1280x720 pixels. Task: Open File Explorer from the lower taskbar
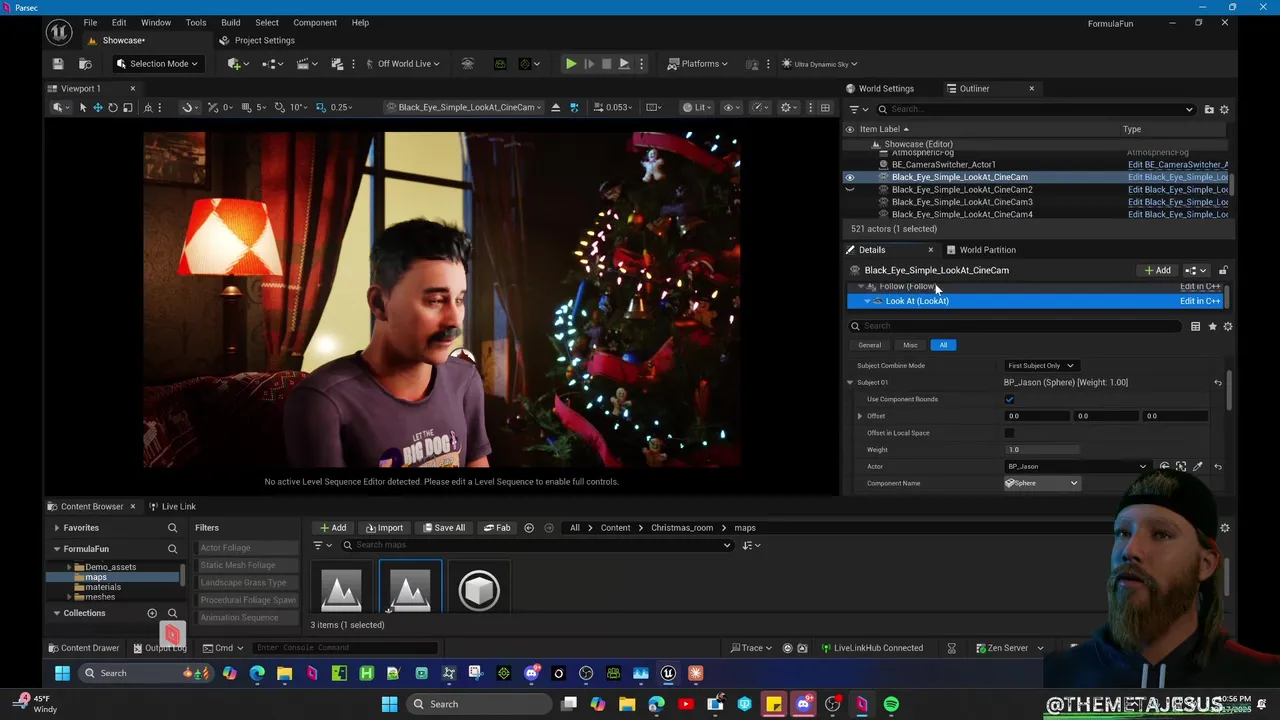[627, 704]
